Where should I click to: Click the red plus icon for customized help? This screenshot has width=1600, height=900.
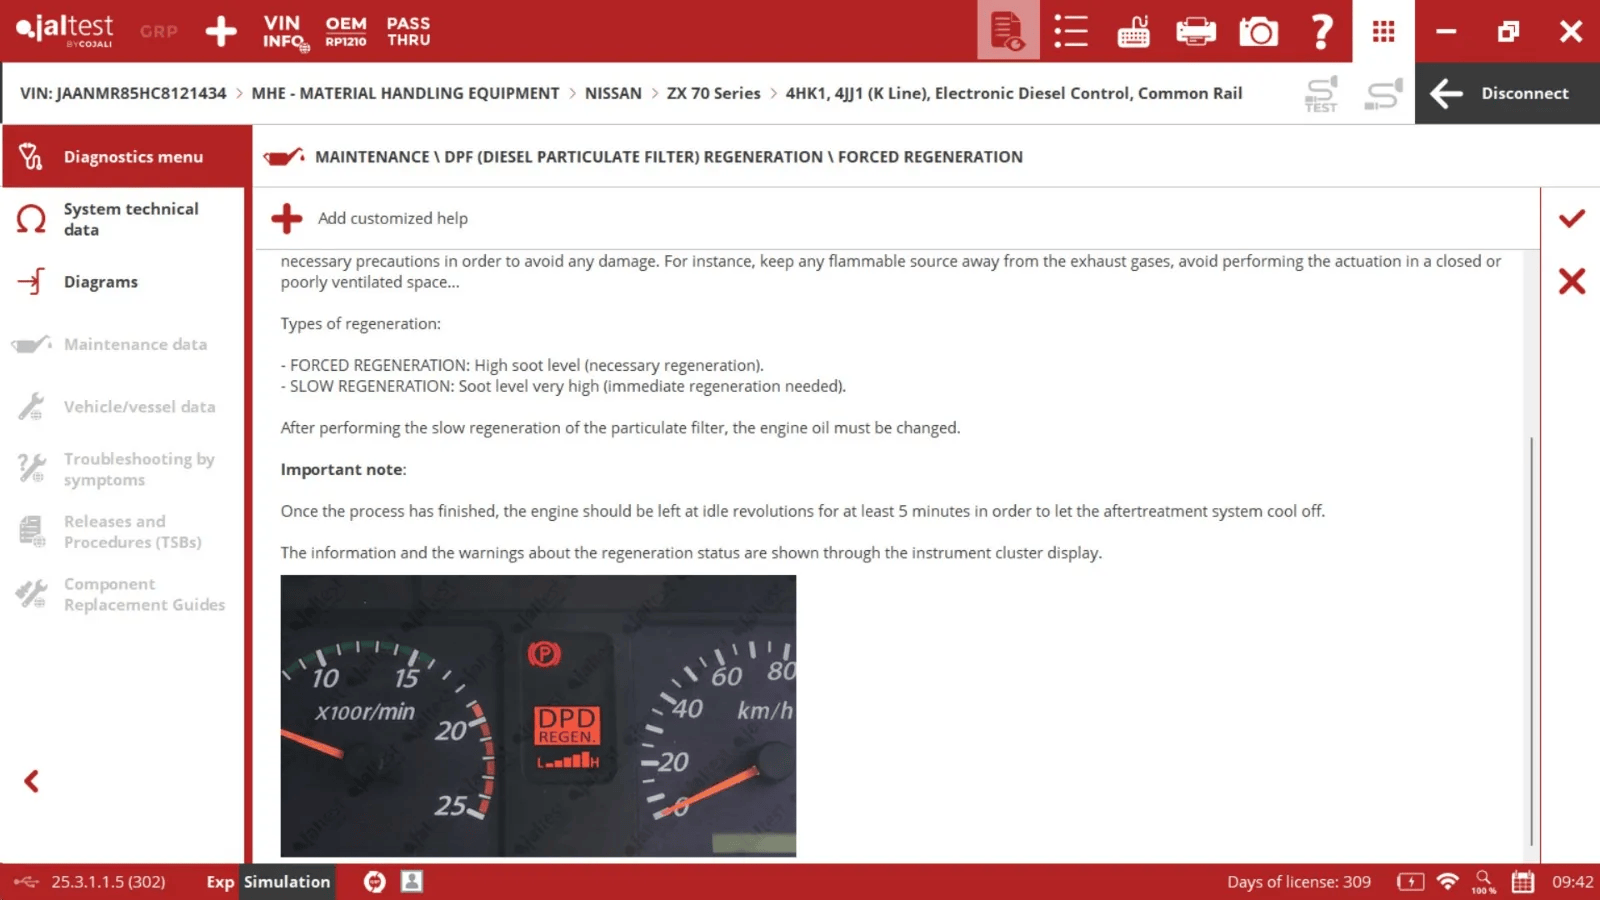[287, 218]
